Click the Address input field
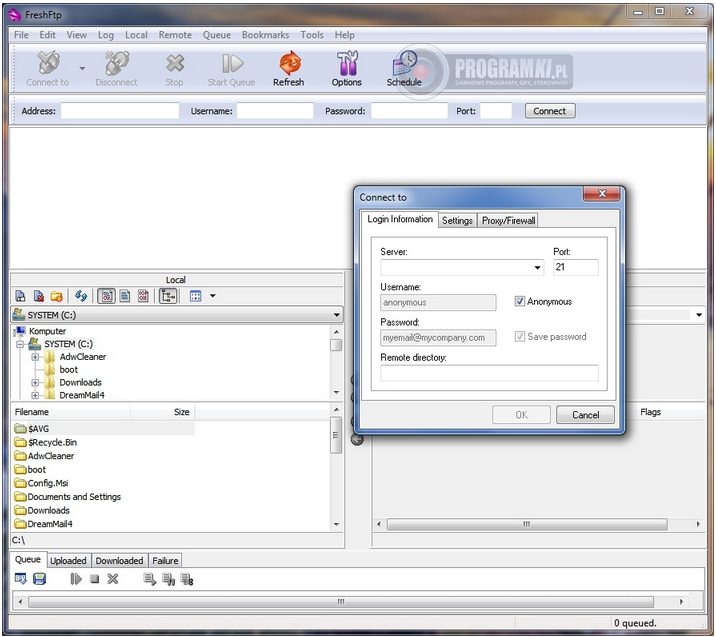Screen dimensions: 716x637 120,111
